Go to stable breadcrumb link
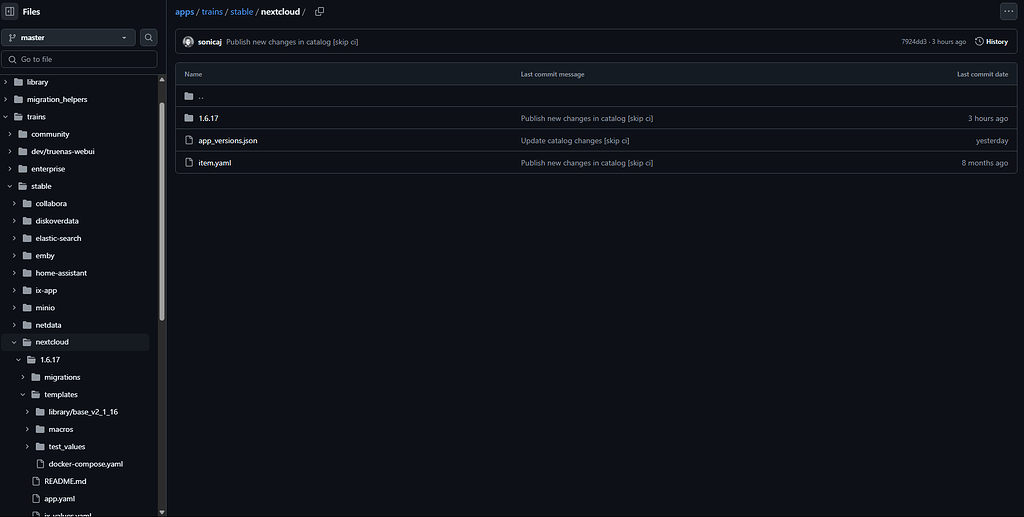 point(242,12)
